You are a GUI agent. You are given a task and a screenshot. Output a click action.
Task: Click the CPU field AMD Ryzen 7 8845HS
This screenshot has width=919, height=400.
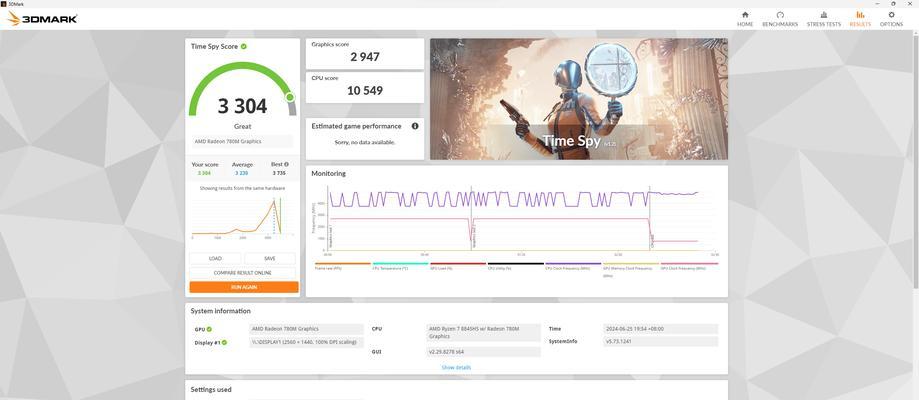pyautogui.click(x=484, y=333)
